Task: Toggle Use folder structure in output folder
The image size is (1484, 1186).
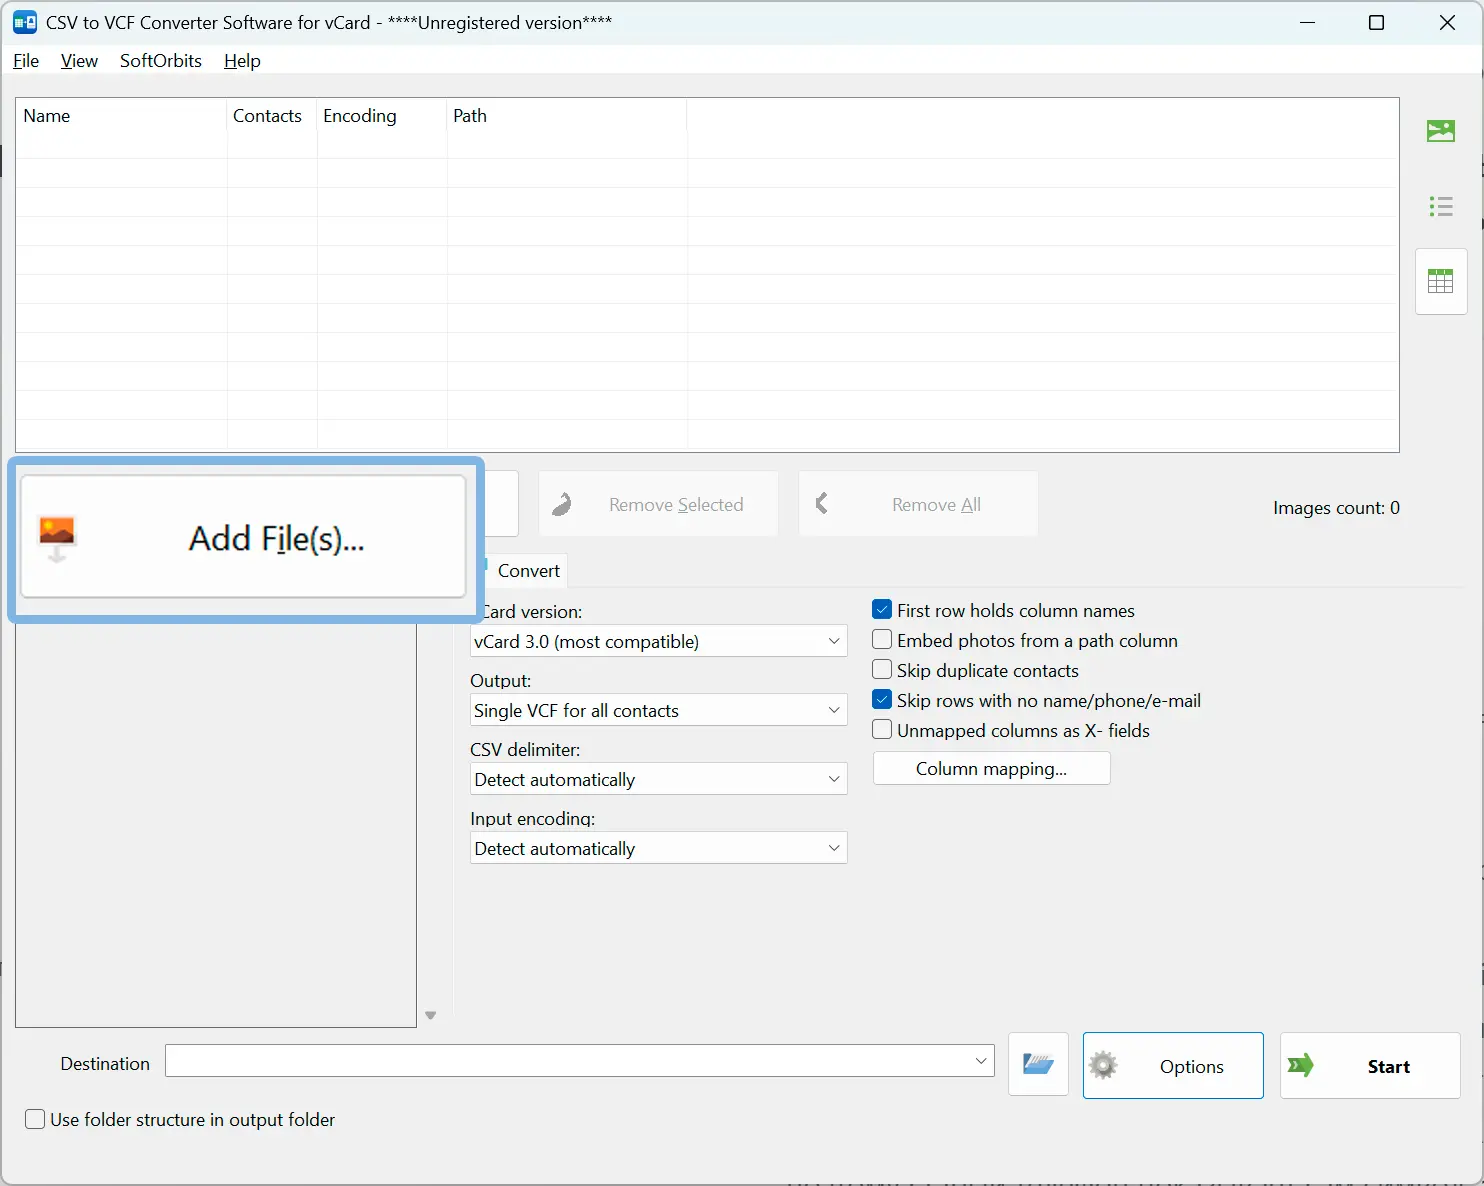Action: (35, 1120)
